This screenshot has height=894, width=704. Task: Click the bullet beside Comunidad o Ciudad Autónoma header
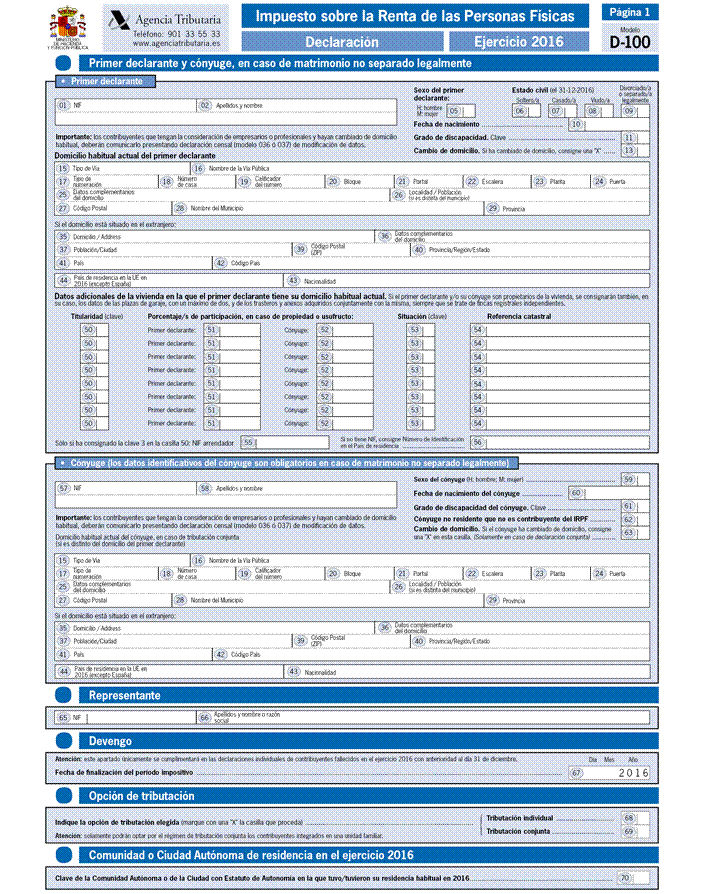[x=65, y=855]
